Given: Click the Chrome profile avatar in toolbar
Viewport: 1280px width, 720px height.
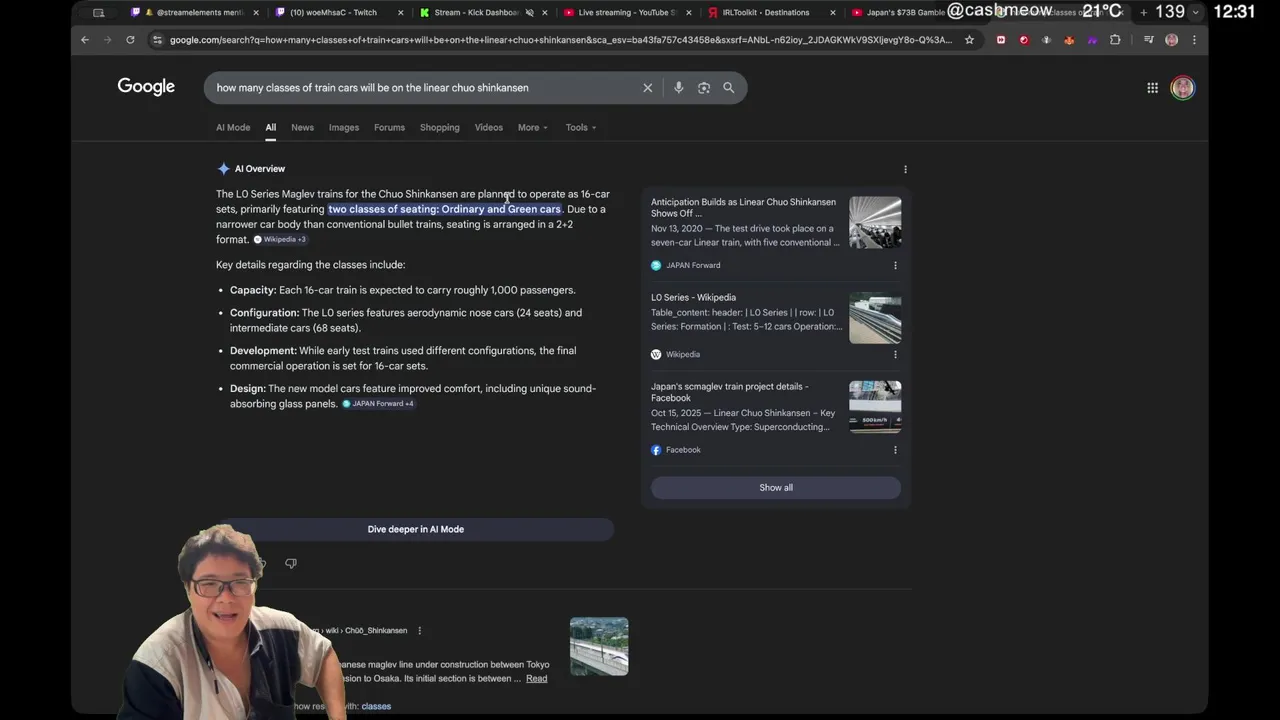Looking at the screenshot, I should (x=1172, y=40).
